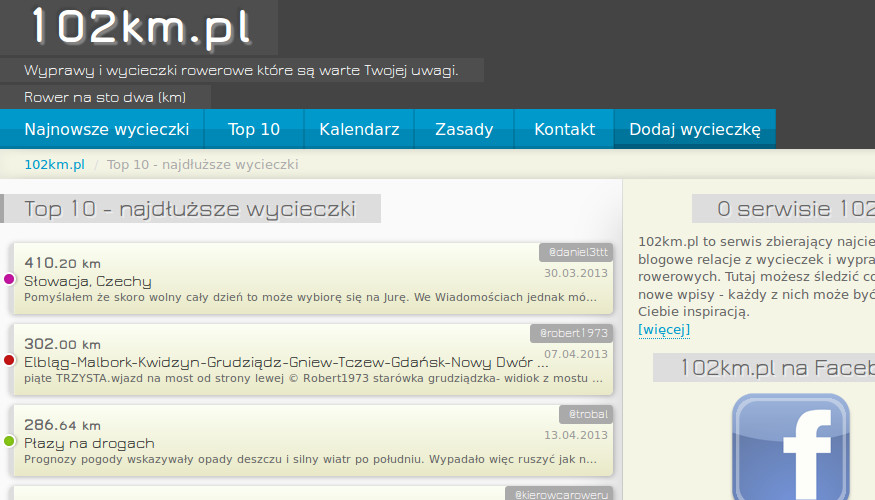875x500 pixels.
Task: Click the @daniel3ttt author tag
Action: 575,253
